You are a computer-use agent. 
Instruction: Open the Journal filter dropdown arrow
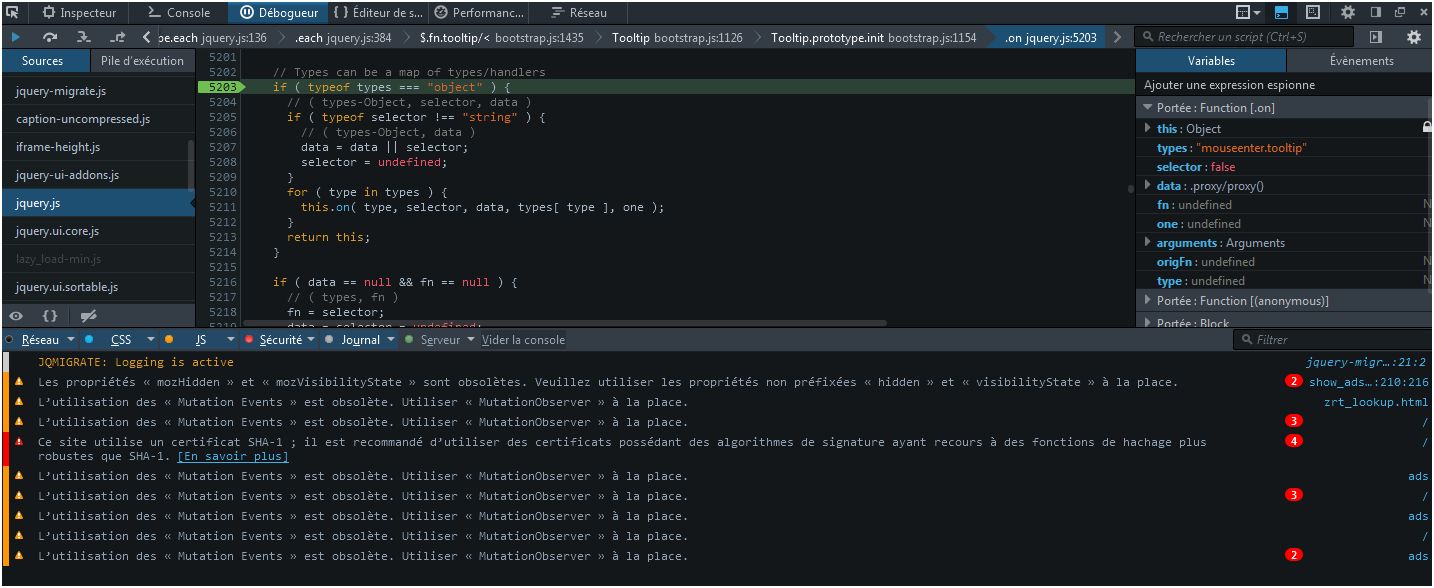tap(391, 340)
